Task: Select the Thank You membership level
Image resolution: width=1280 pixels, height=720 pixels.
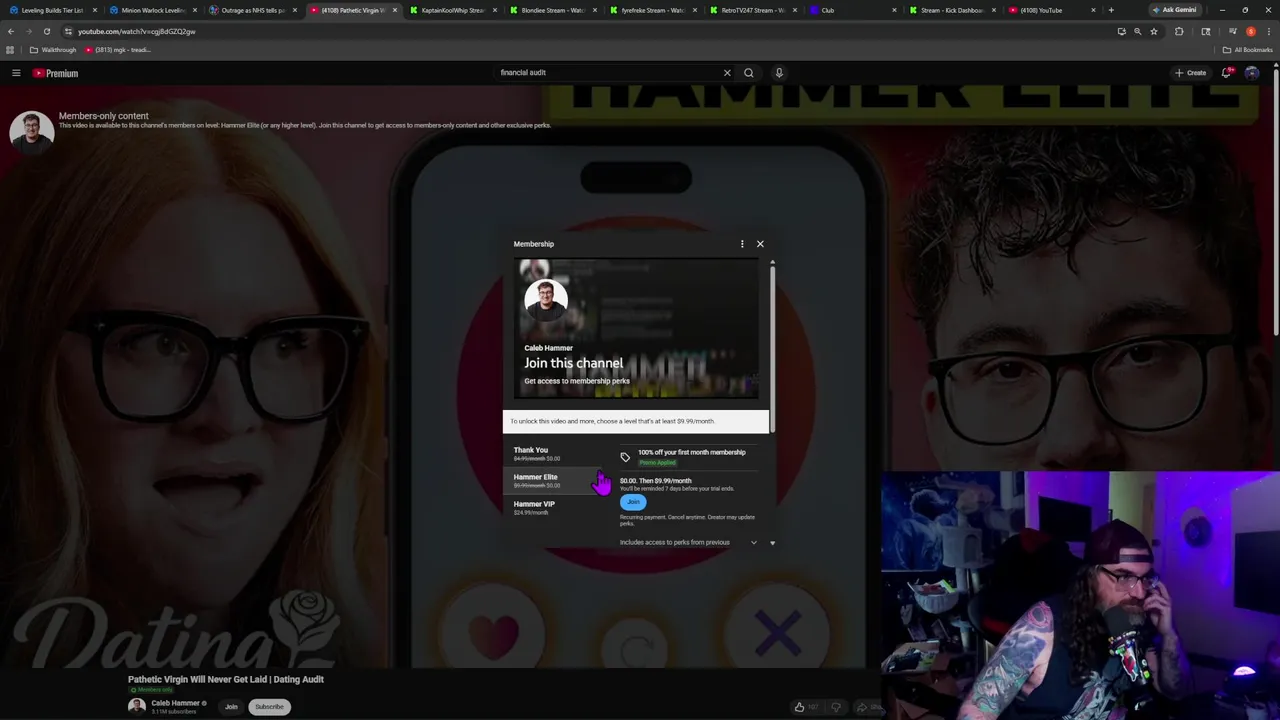Action: pos(555,454)
